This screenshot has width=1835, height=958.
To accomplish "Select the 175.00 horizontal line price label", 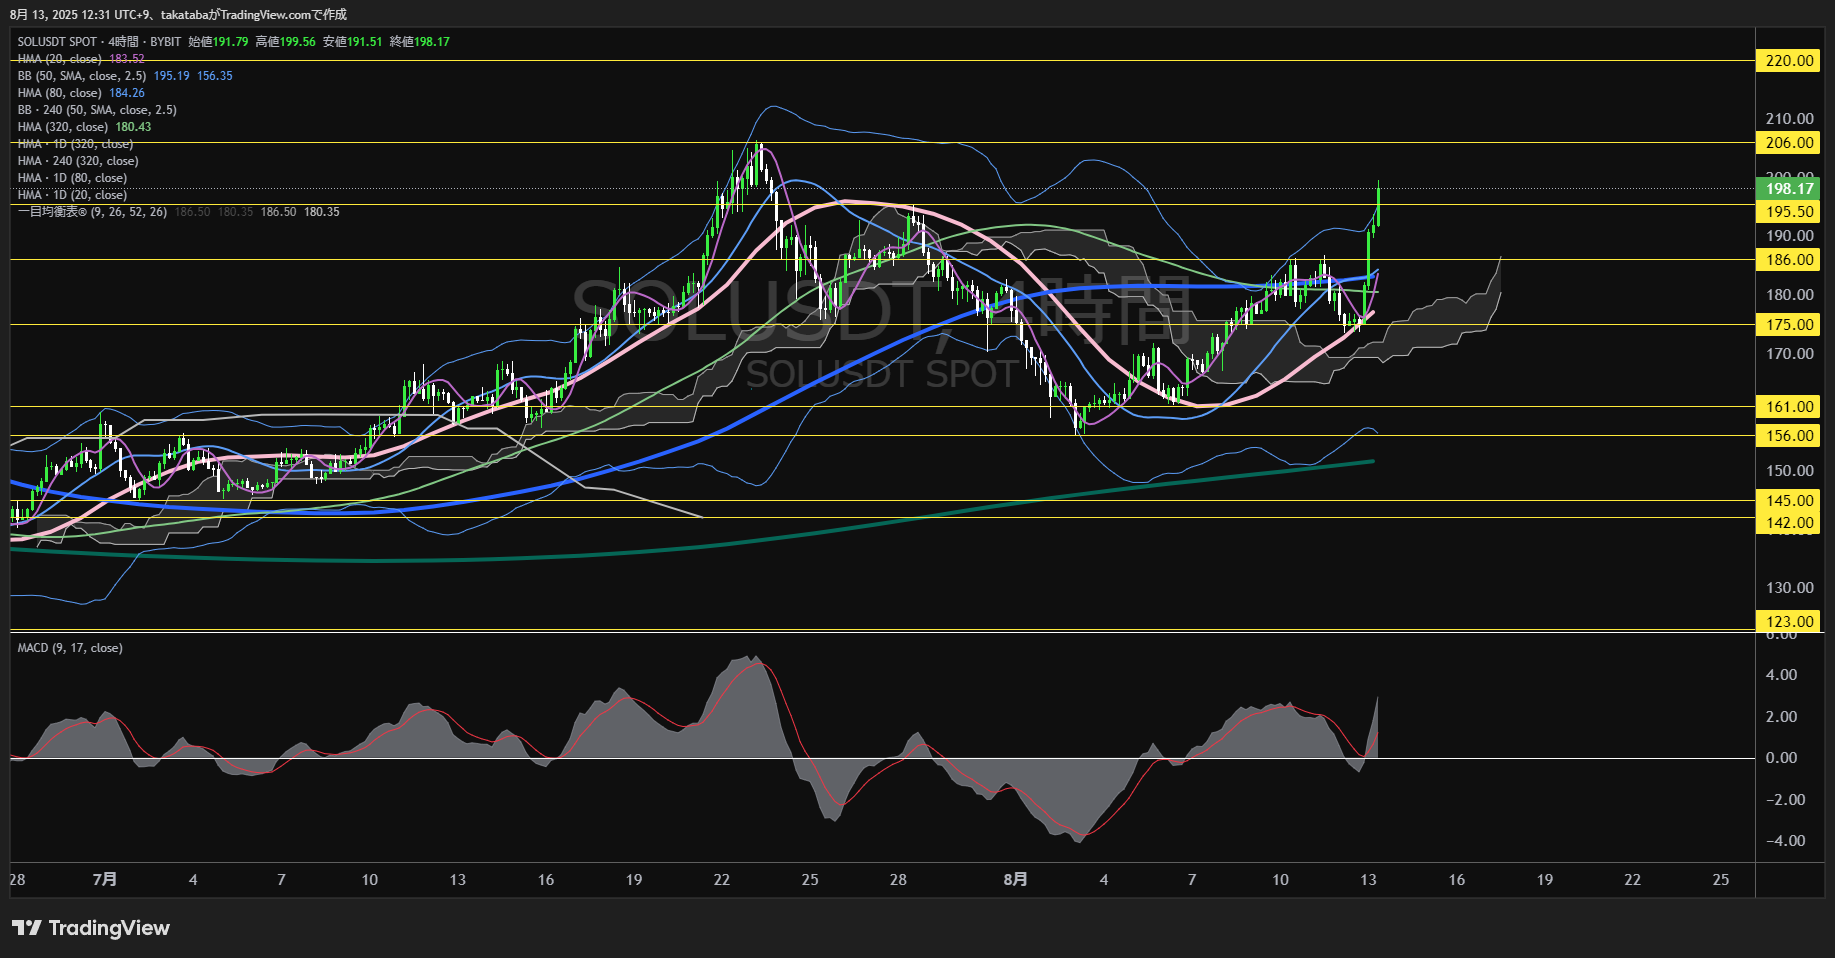I will [1789, 325].
